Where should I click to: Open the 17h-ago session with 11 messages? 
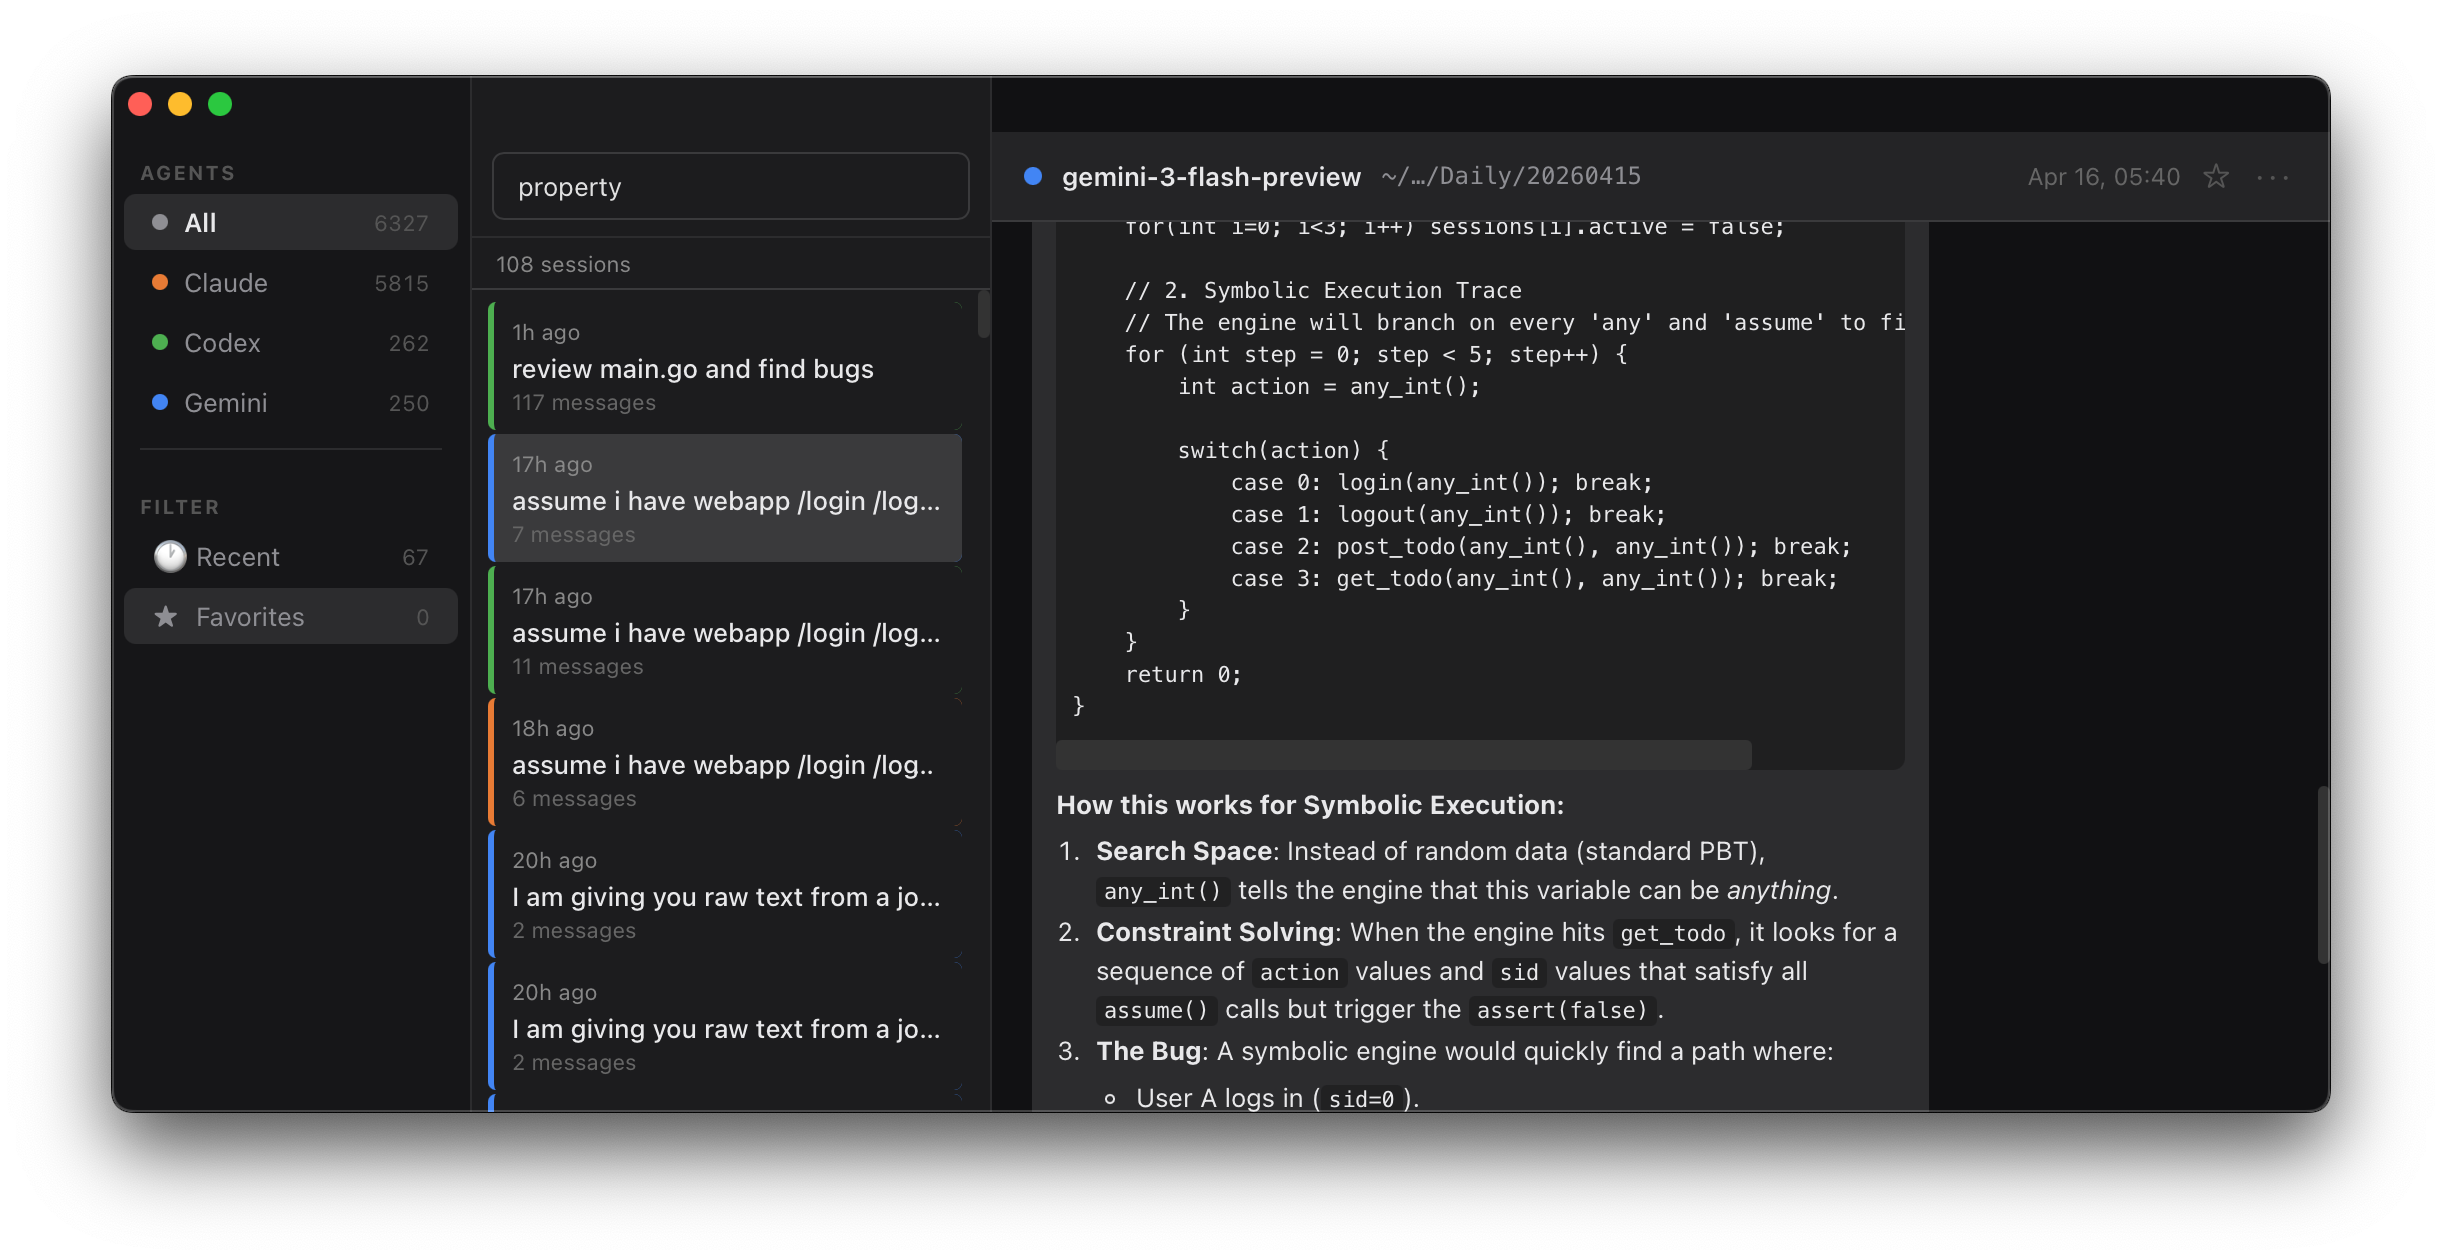726,632
